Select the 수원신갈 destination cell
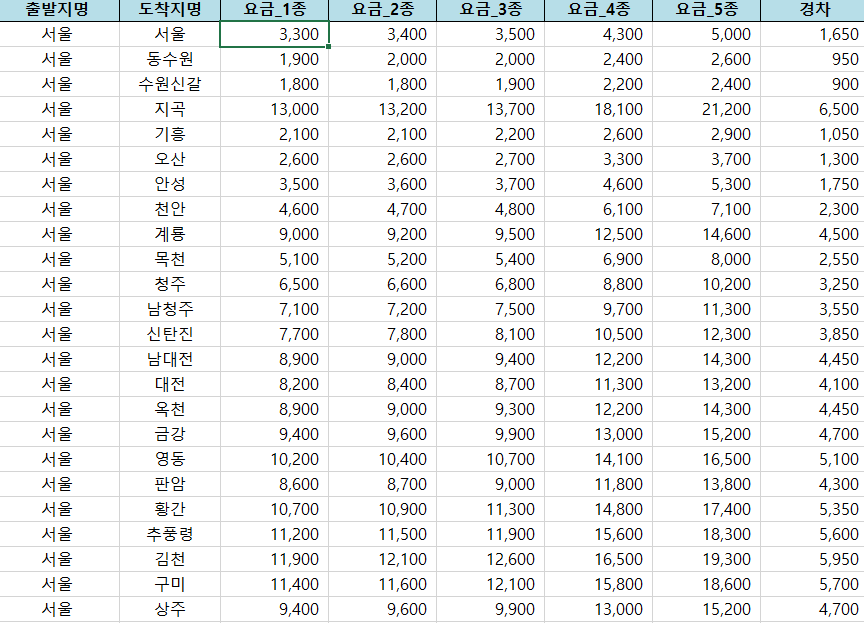Image resolution: width=864 pixels, height=623 pixels. click(170, 84)
